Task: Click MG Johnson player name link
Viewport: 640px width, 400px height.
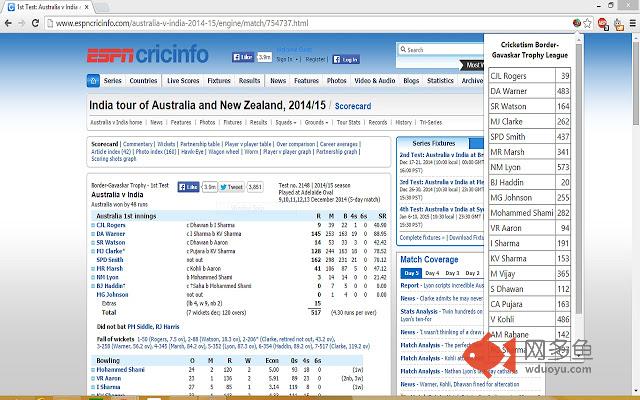Action: click(112, 295)
